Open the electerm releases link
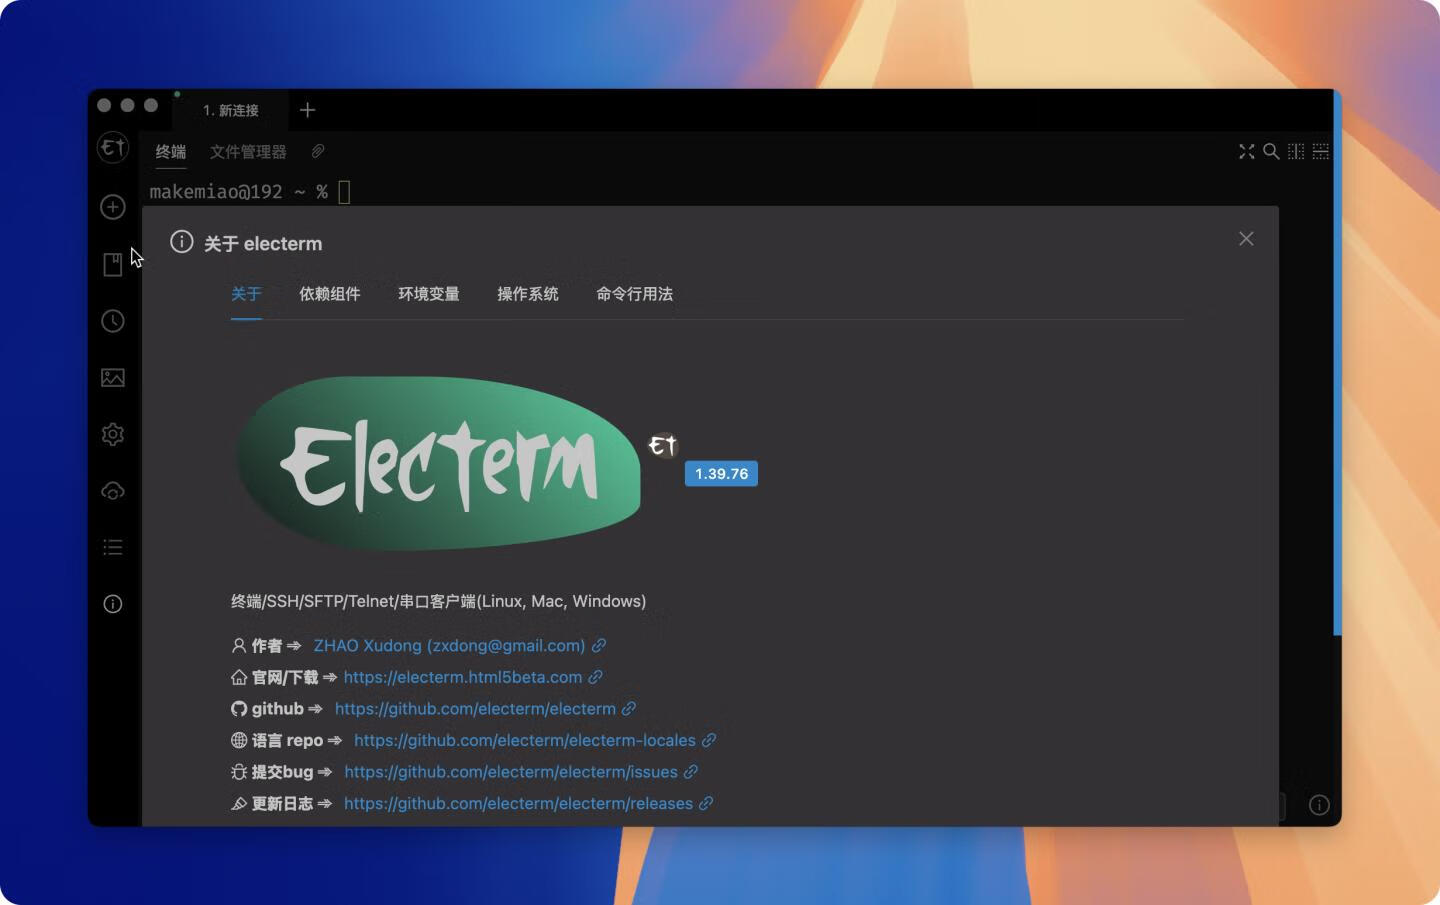 pyautogui.click(x=518, y=803)
